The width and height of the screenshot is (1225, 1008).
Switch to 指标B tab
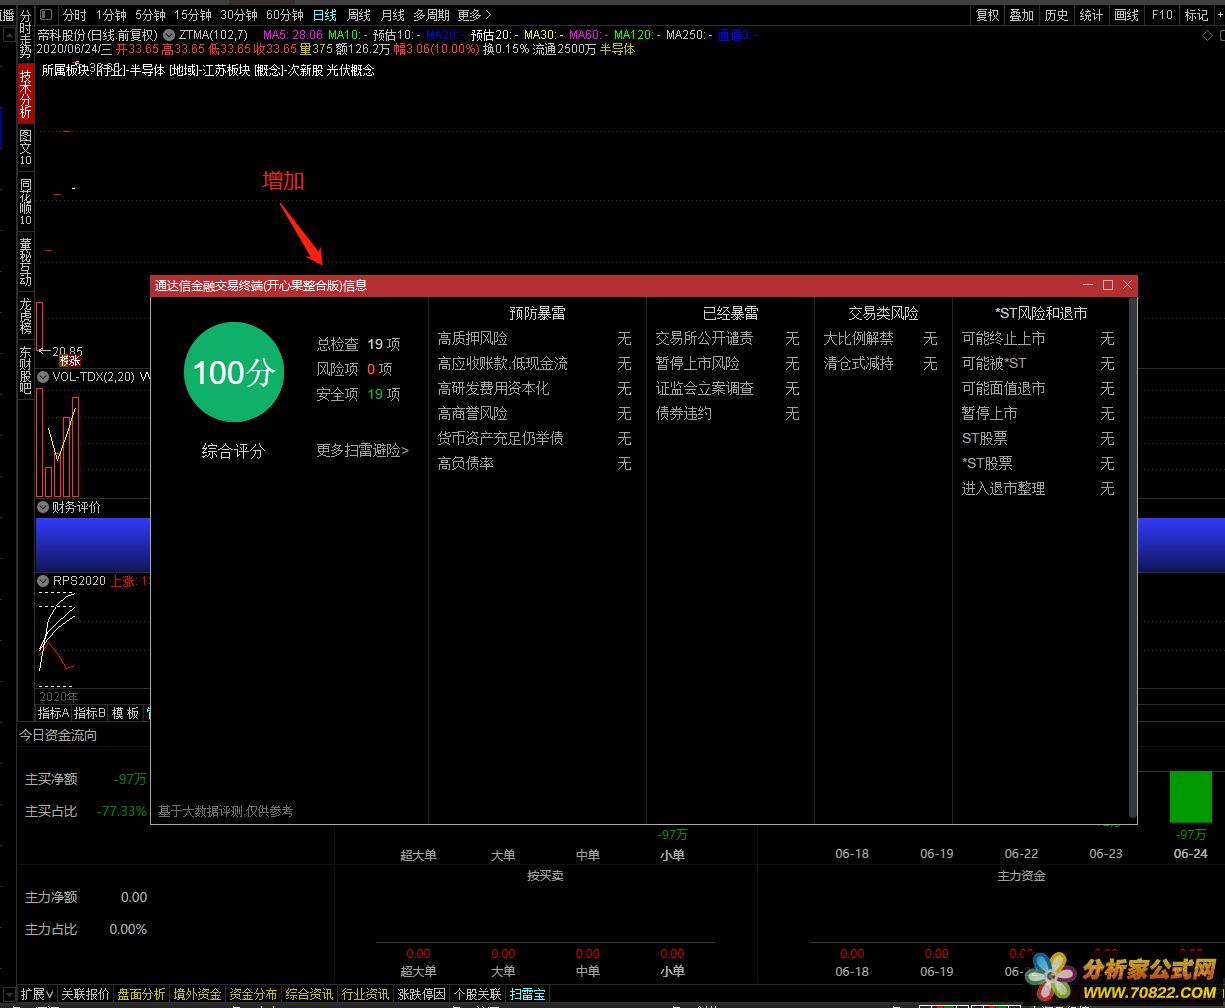click(x=90, y=713)
